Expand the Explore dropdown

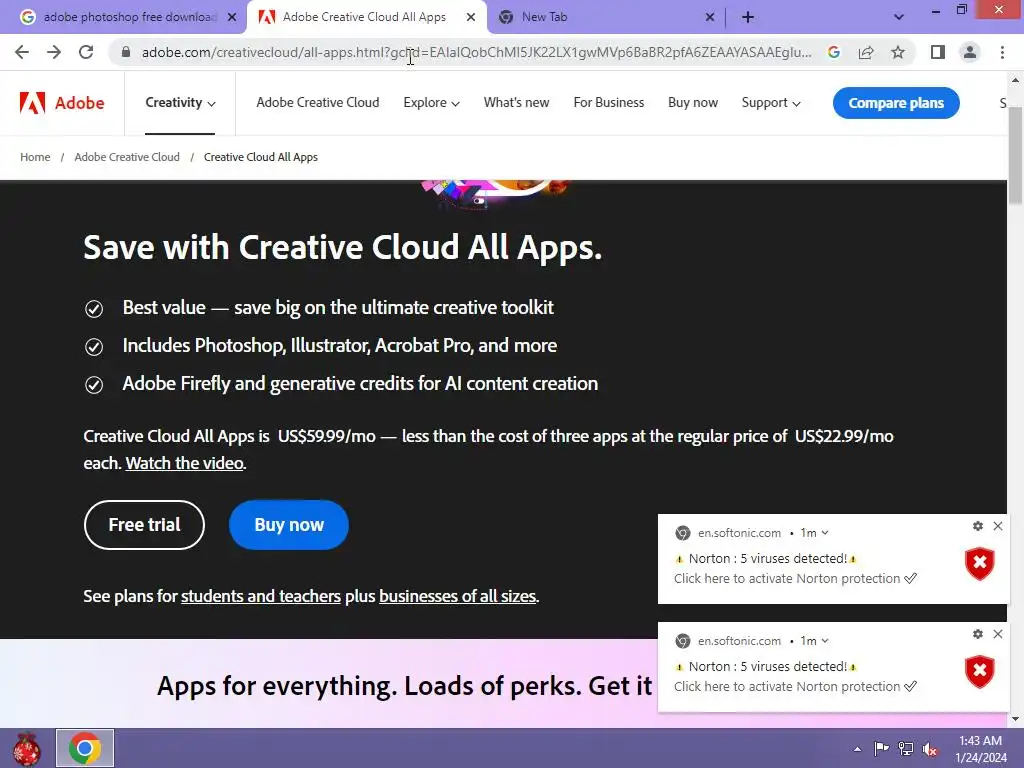(x=431, y=103)
